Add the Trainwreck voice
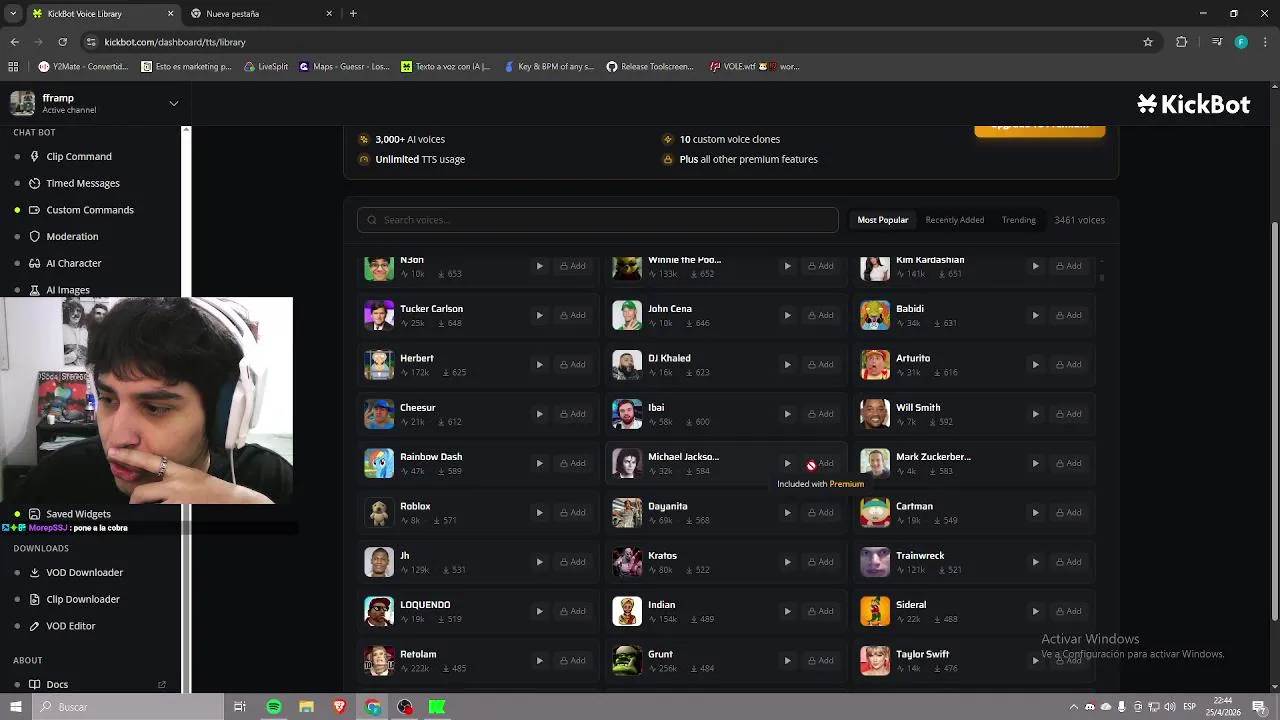This screenshot has height=720, width=1280. click(x=1069, y=561)
